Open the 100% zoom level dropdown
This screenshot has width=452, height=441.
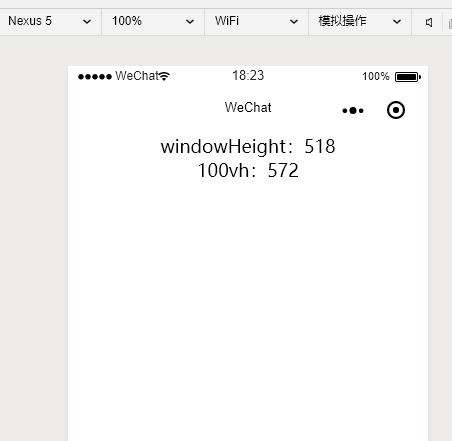(x=153, y=22)
